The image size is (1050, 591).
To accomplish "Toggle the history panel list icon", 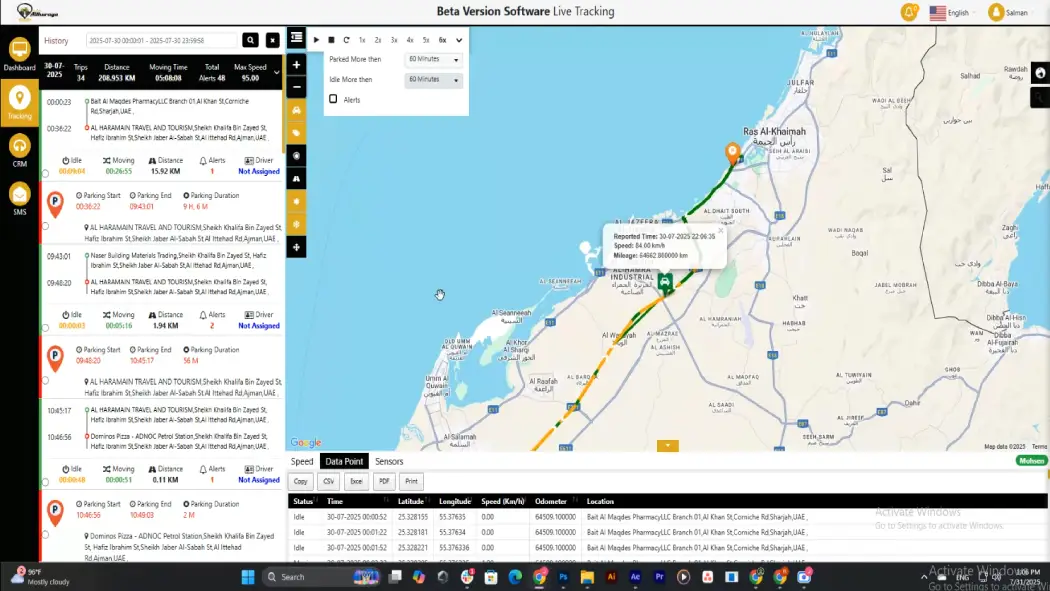I will click(297, 37).
